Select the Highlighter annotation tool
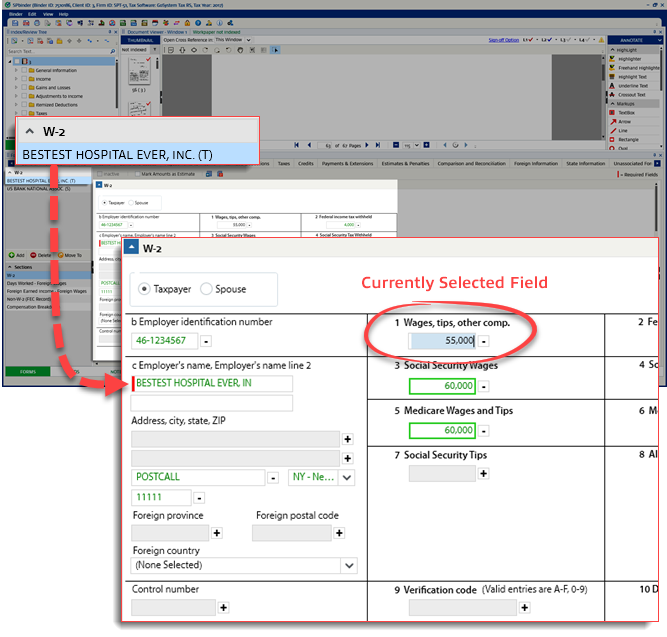 pyautogui.click(x=629, y=58)
